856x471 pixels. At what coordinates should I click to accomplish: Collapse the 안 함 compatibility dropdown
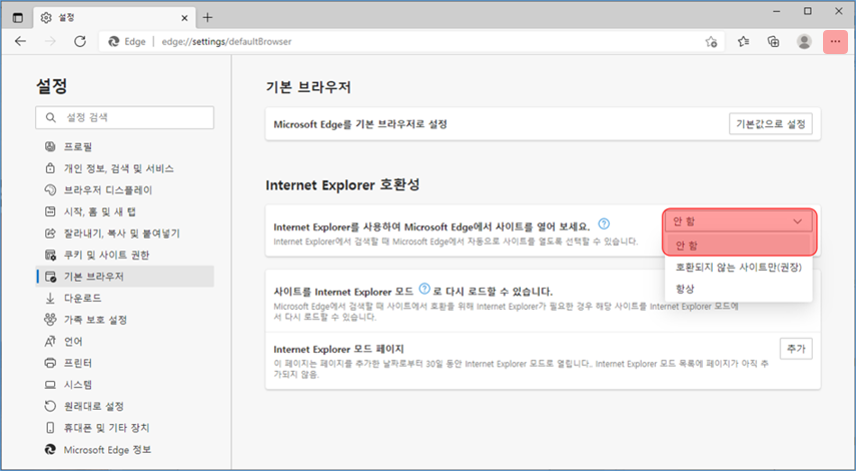click(x=739, y=222)
